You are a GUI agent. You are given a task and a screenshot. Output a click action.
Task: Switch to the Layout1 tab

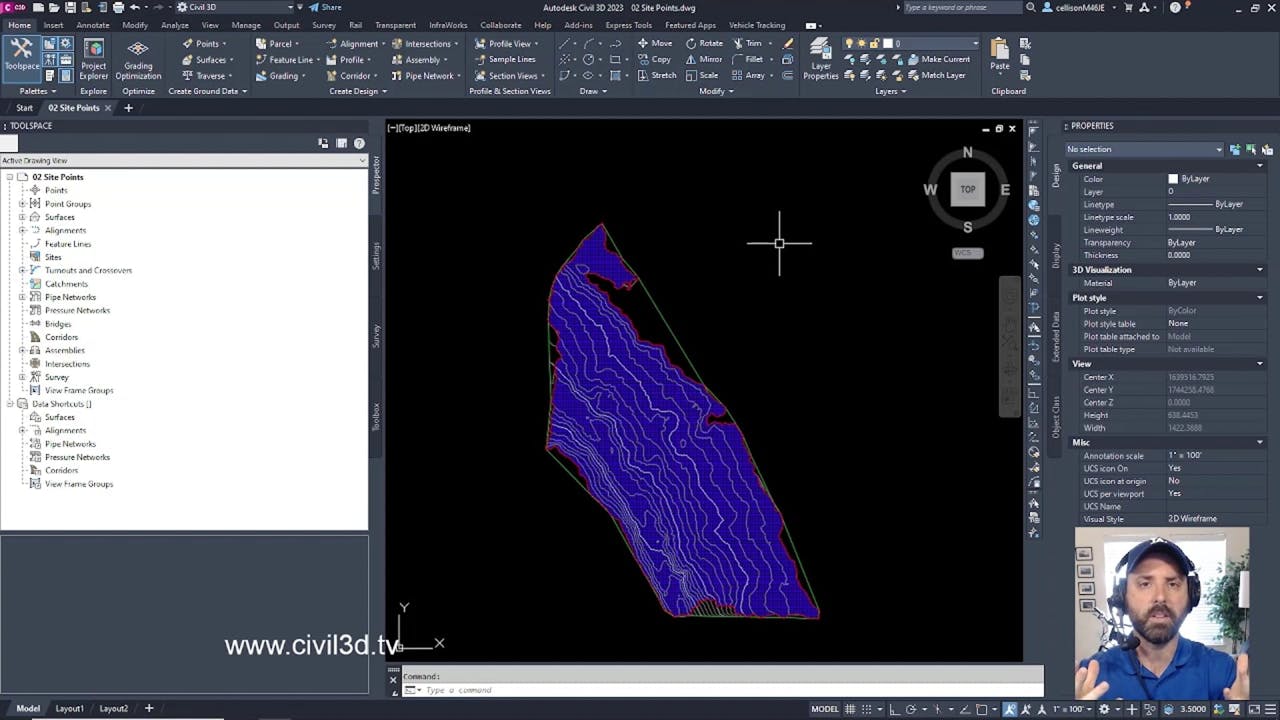[x=69, y=708]
